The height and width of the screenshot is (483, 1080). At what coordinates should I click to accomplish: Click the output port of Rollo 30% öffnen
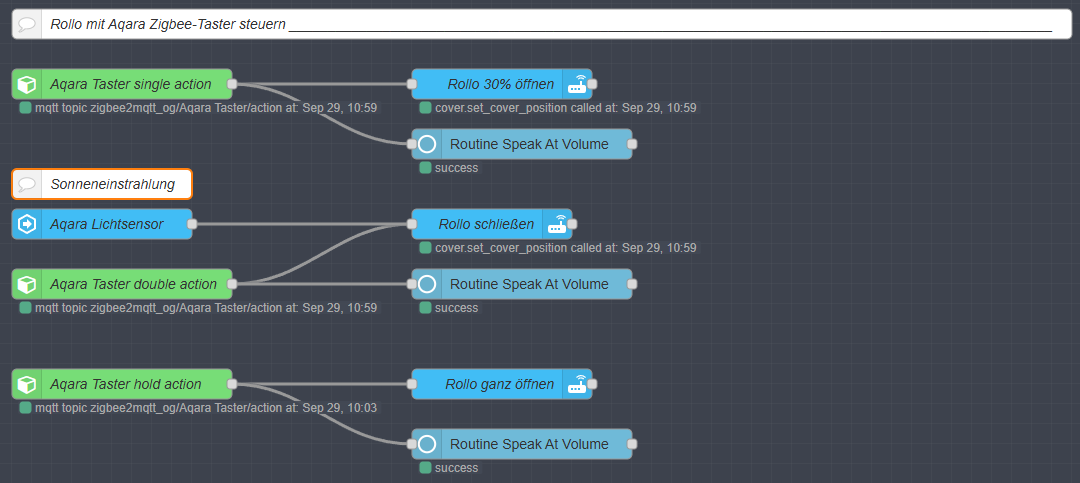click(x=592, y=85)
